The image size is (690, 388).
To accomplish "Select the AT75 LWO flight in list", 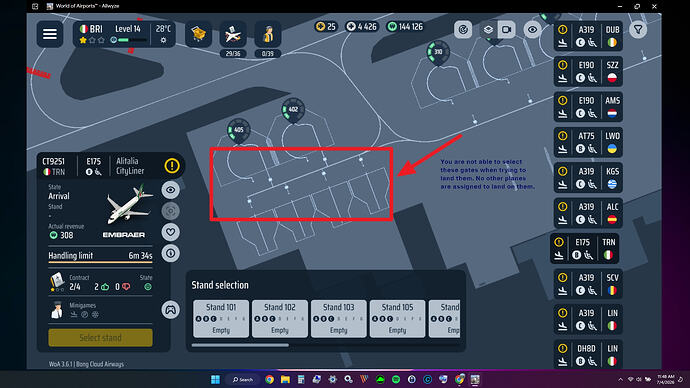I will click(588, 143).
